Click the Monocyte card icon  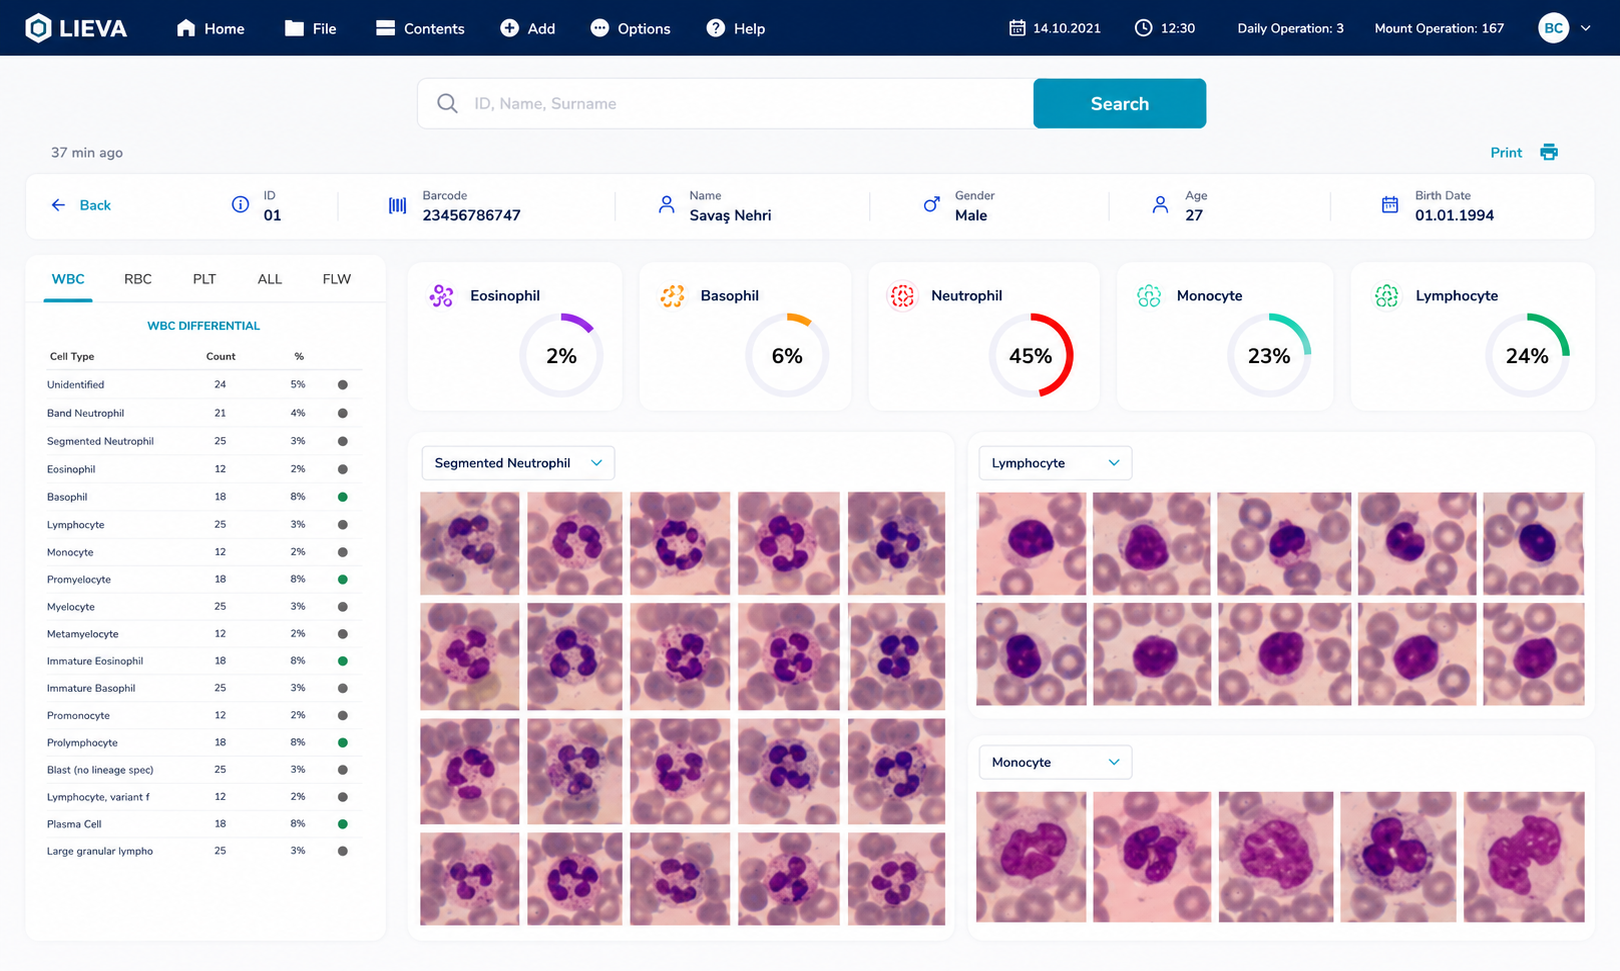tap(1149, 295)
